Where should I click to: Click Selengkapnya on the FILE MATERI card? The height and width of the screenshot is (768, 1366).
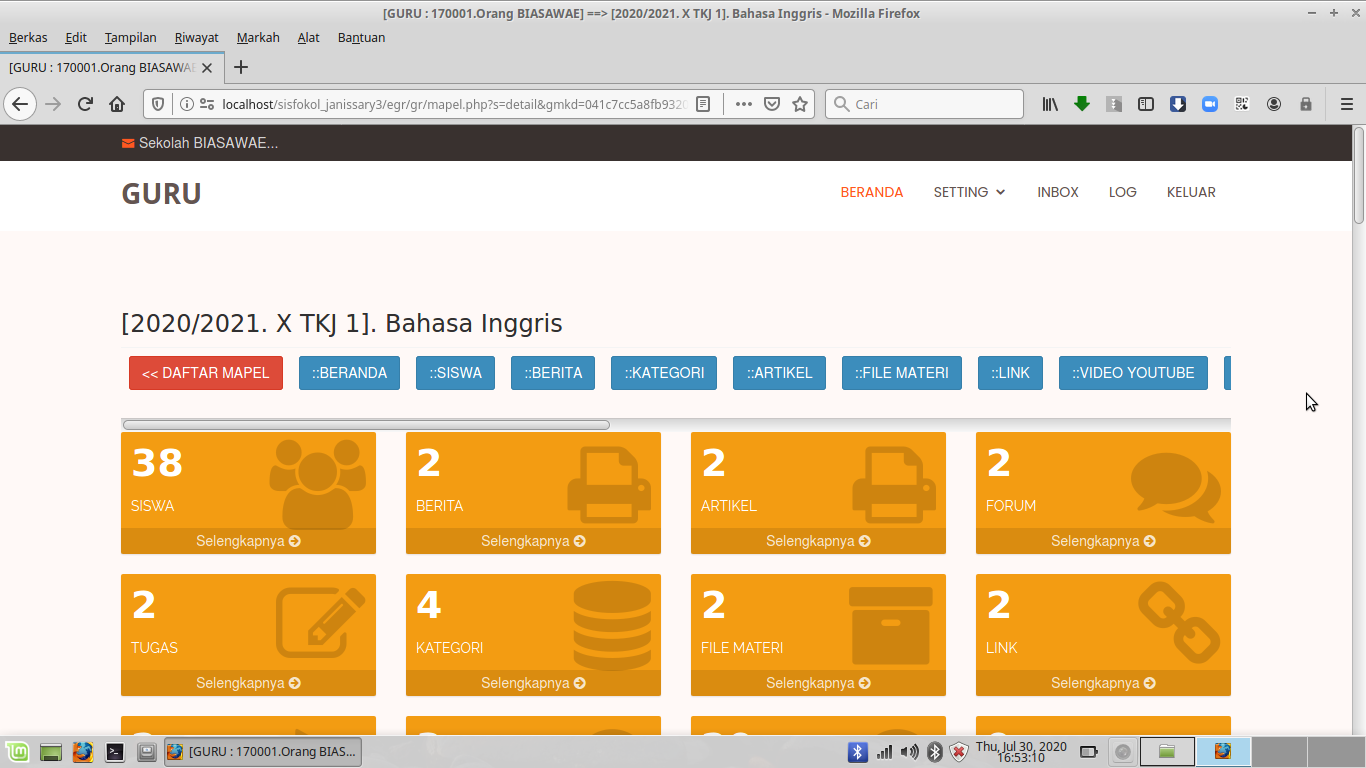[x=818, y=683]
